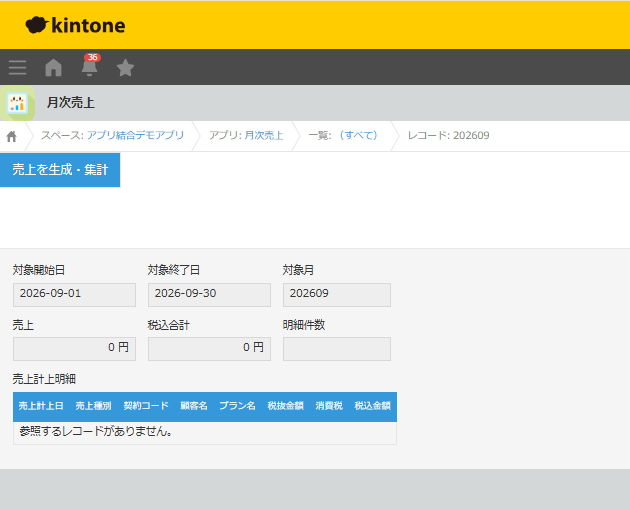The image size is (630, 510).
Task: Click the 税込合計 amount field
Action: click(x=209, y=349)
